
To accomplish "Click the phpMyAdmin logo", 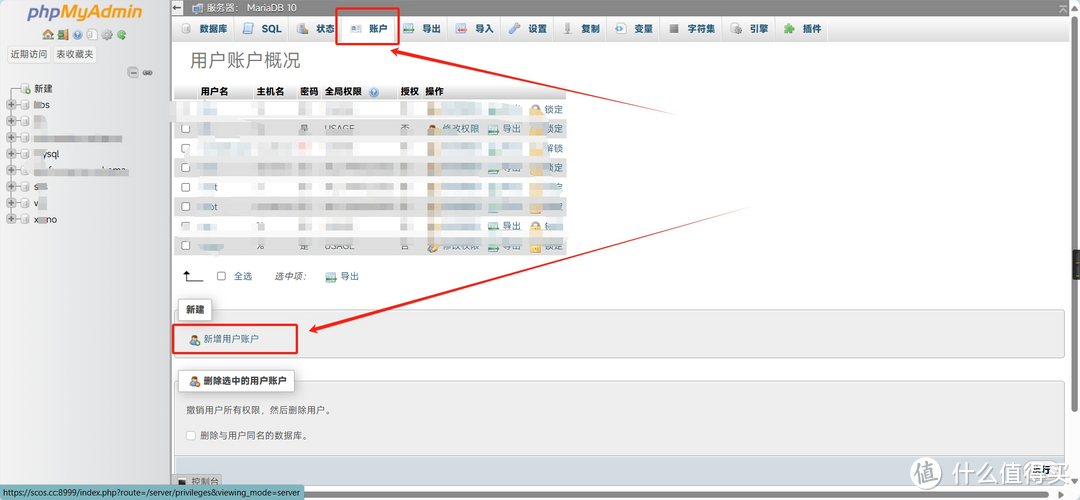I will [x=85, y=12].
